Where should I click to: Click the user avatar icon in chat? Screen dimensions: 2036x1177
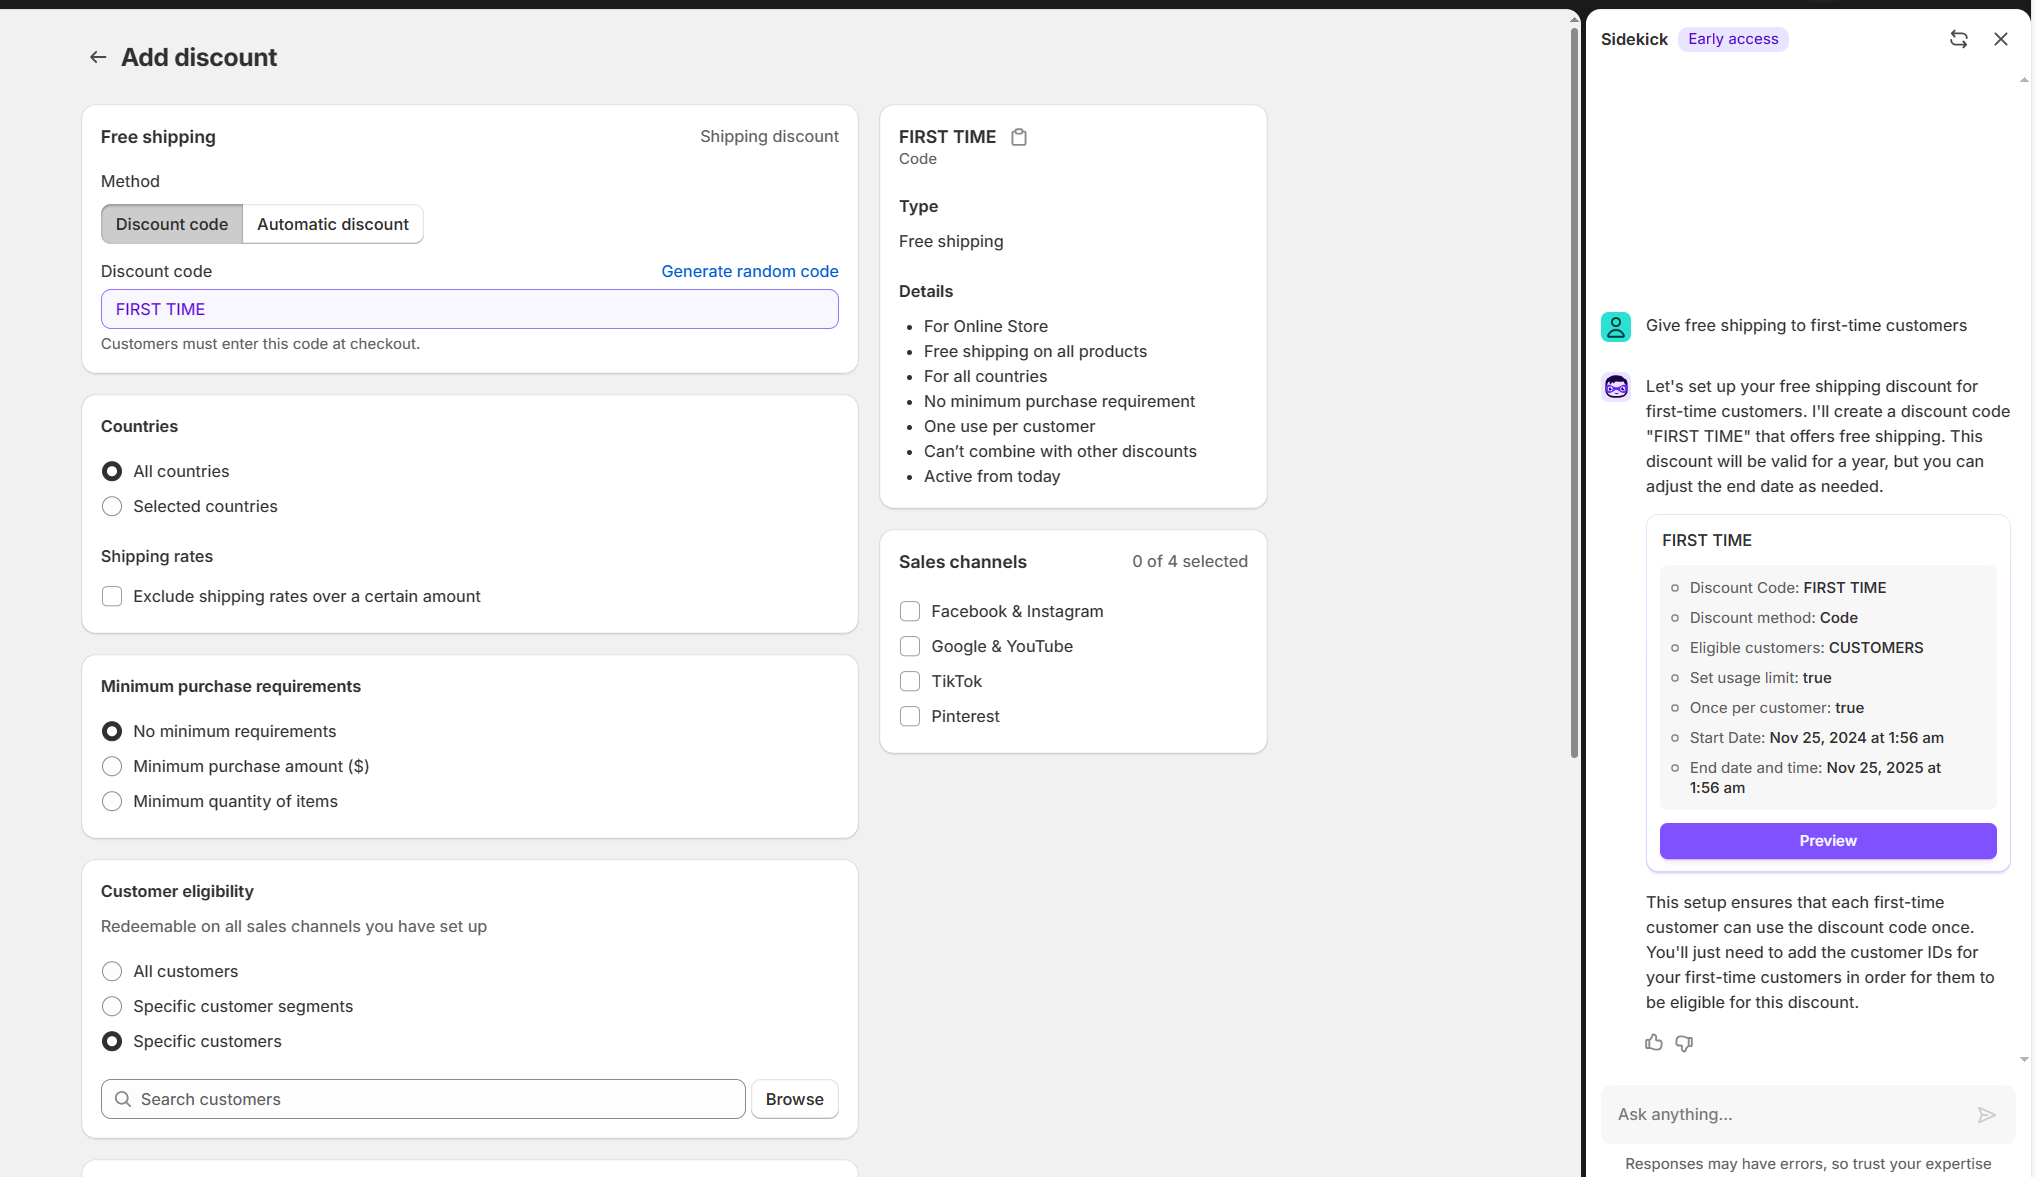[x=1615, y=326]
